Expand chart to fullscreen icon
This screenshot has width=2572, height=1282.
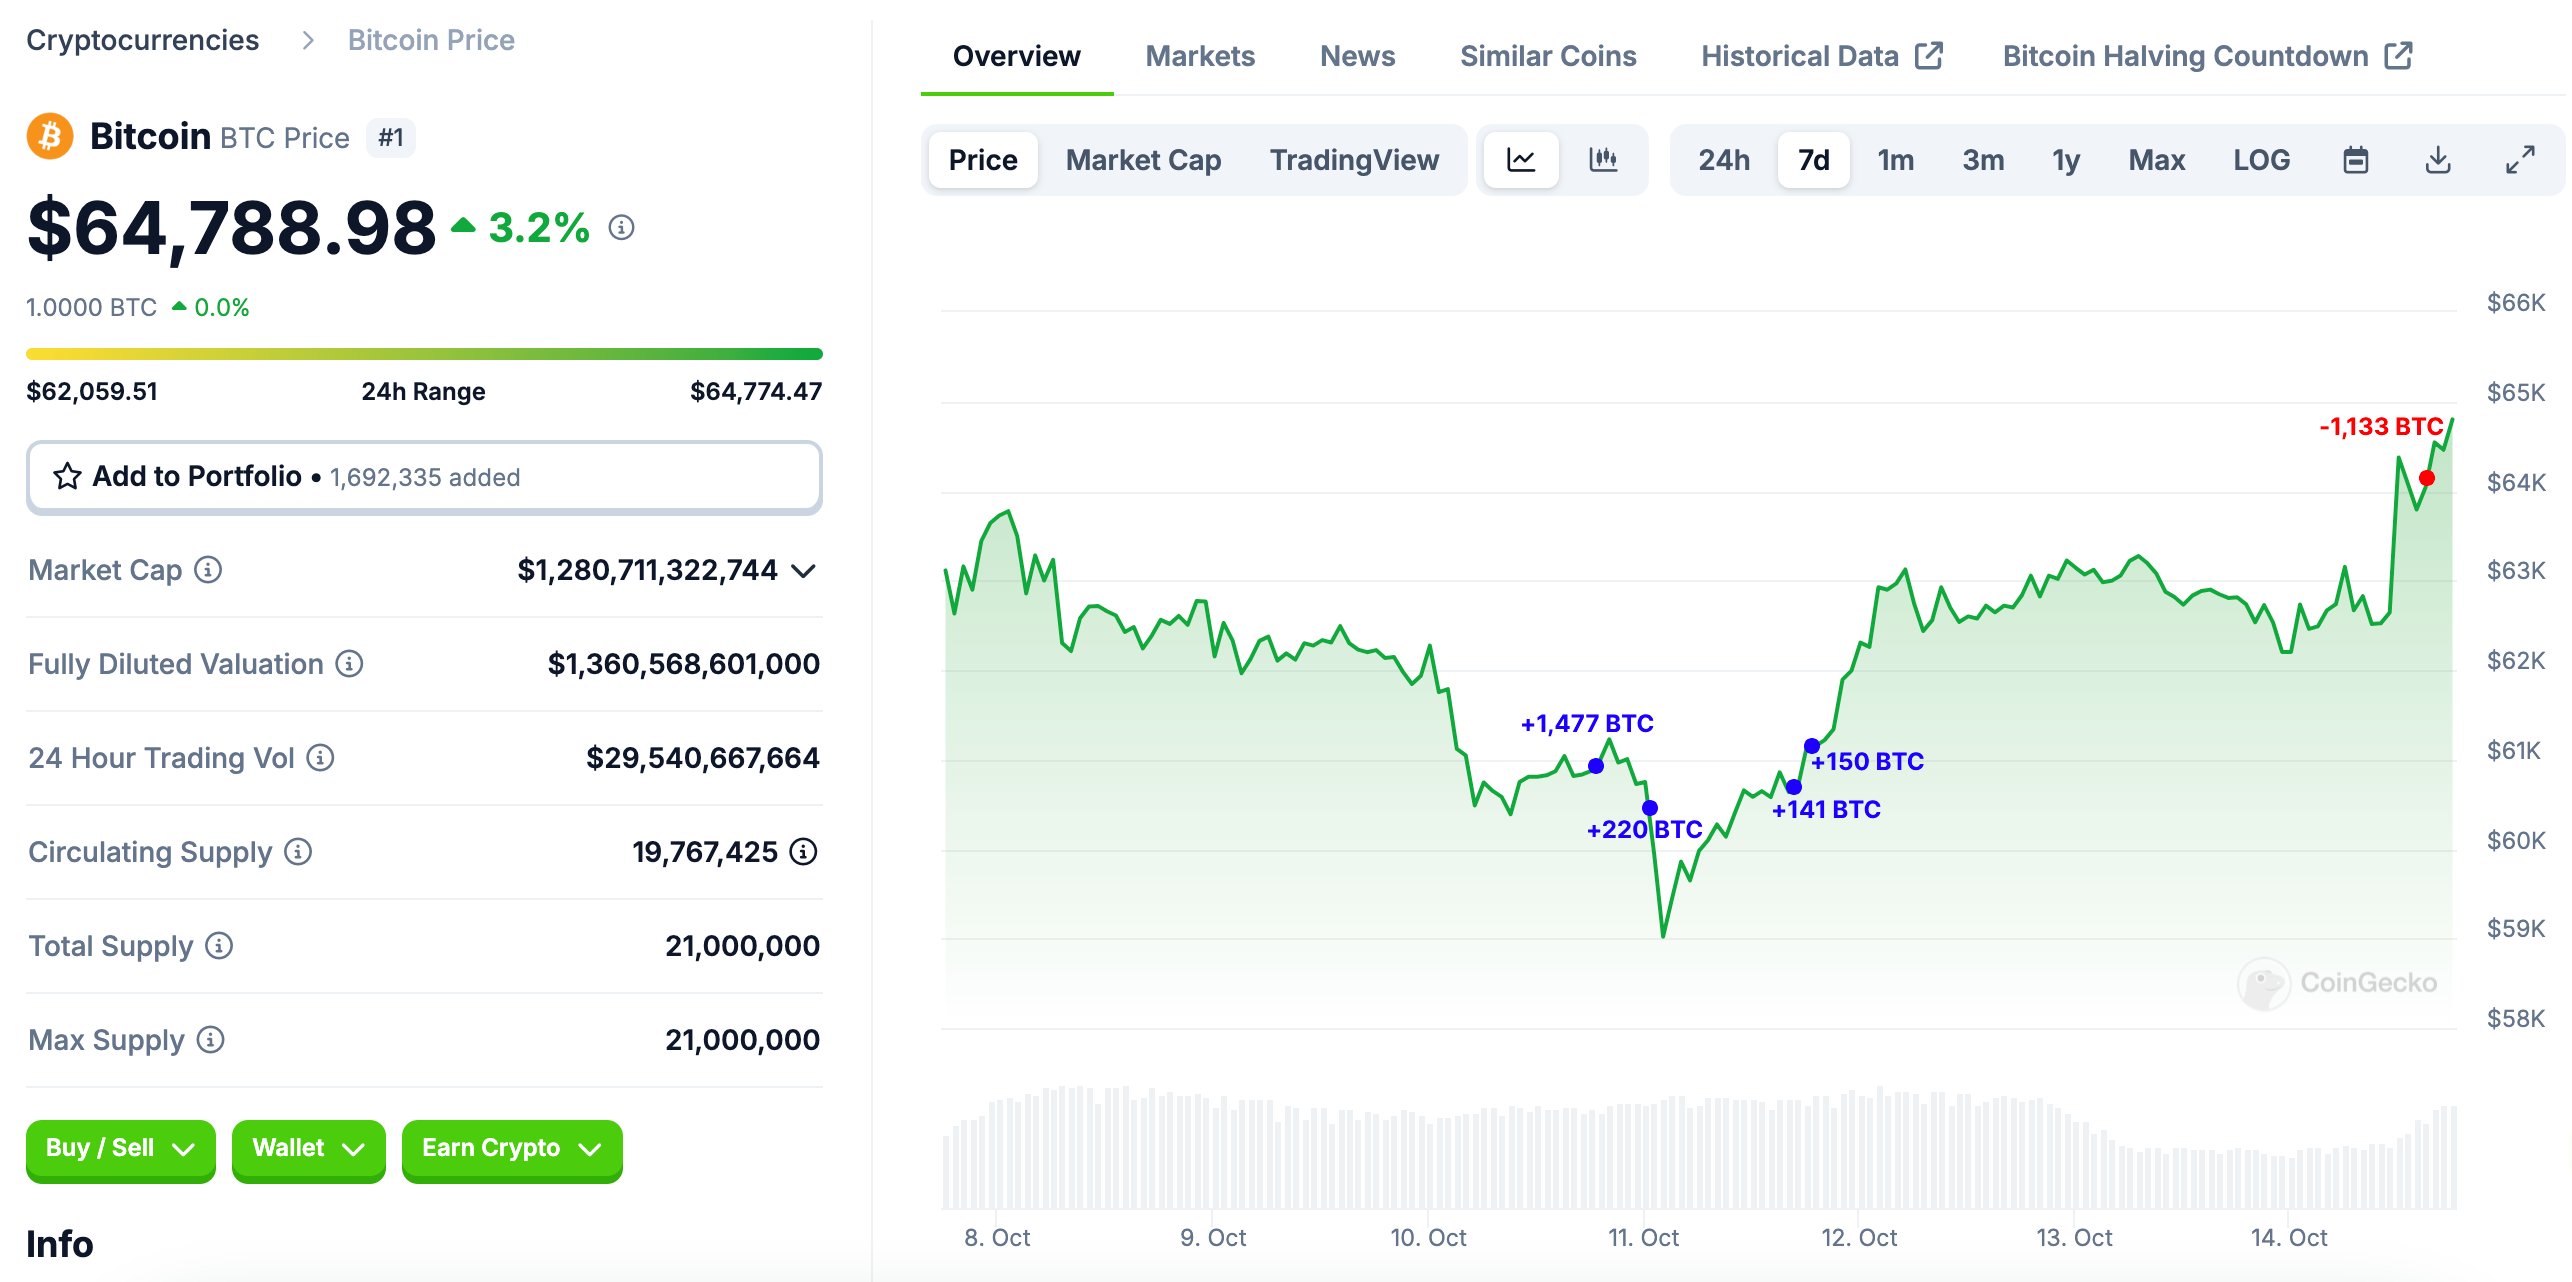[2520, 160]
